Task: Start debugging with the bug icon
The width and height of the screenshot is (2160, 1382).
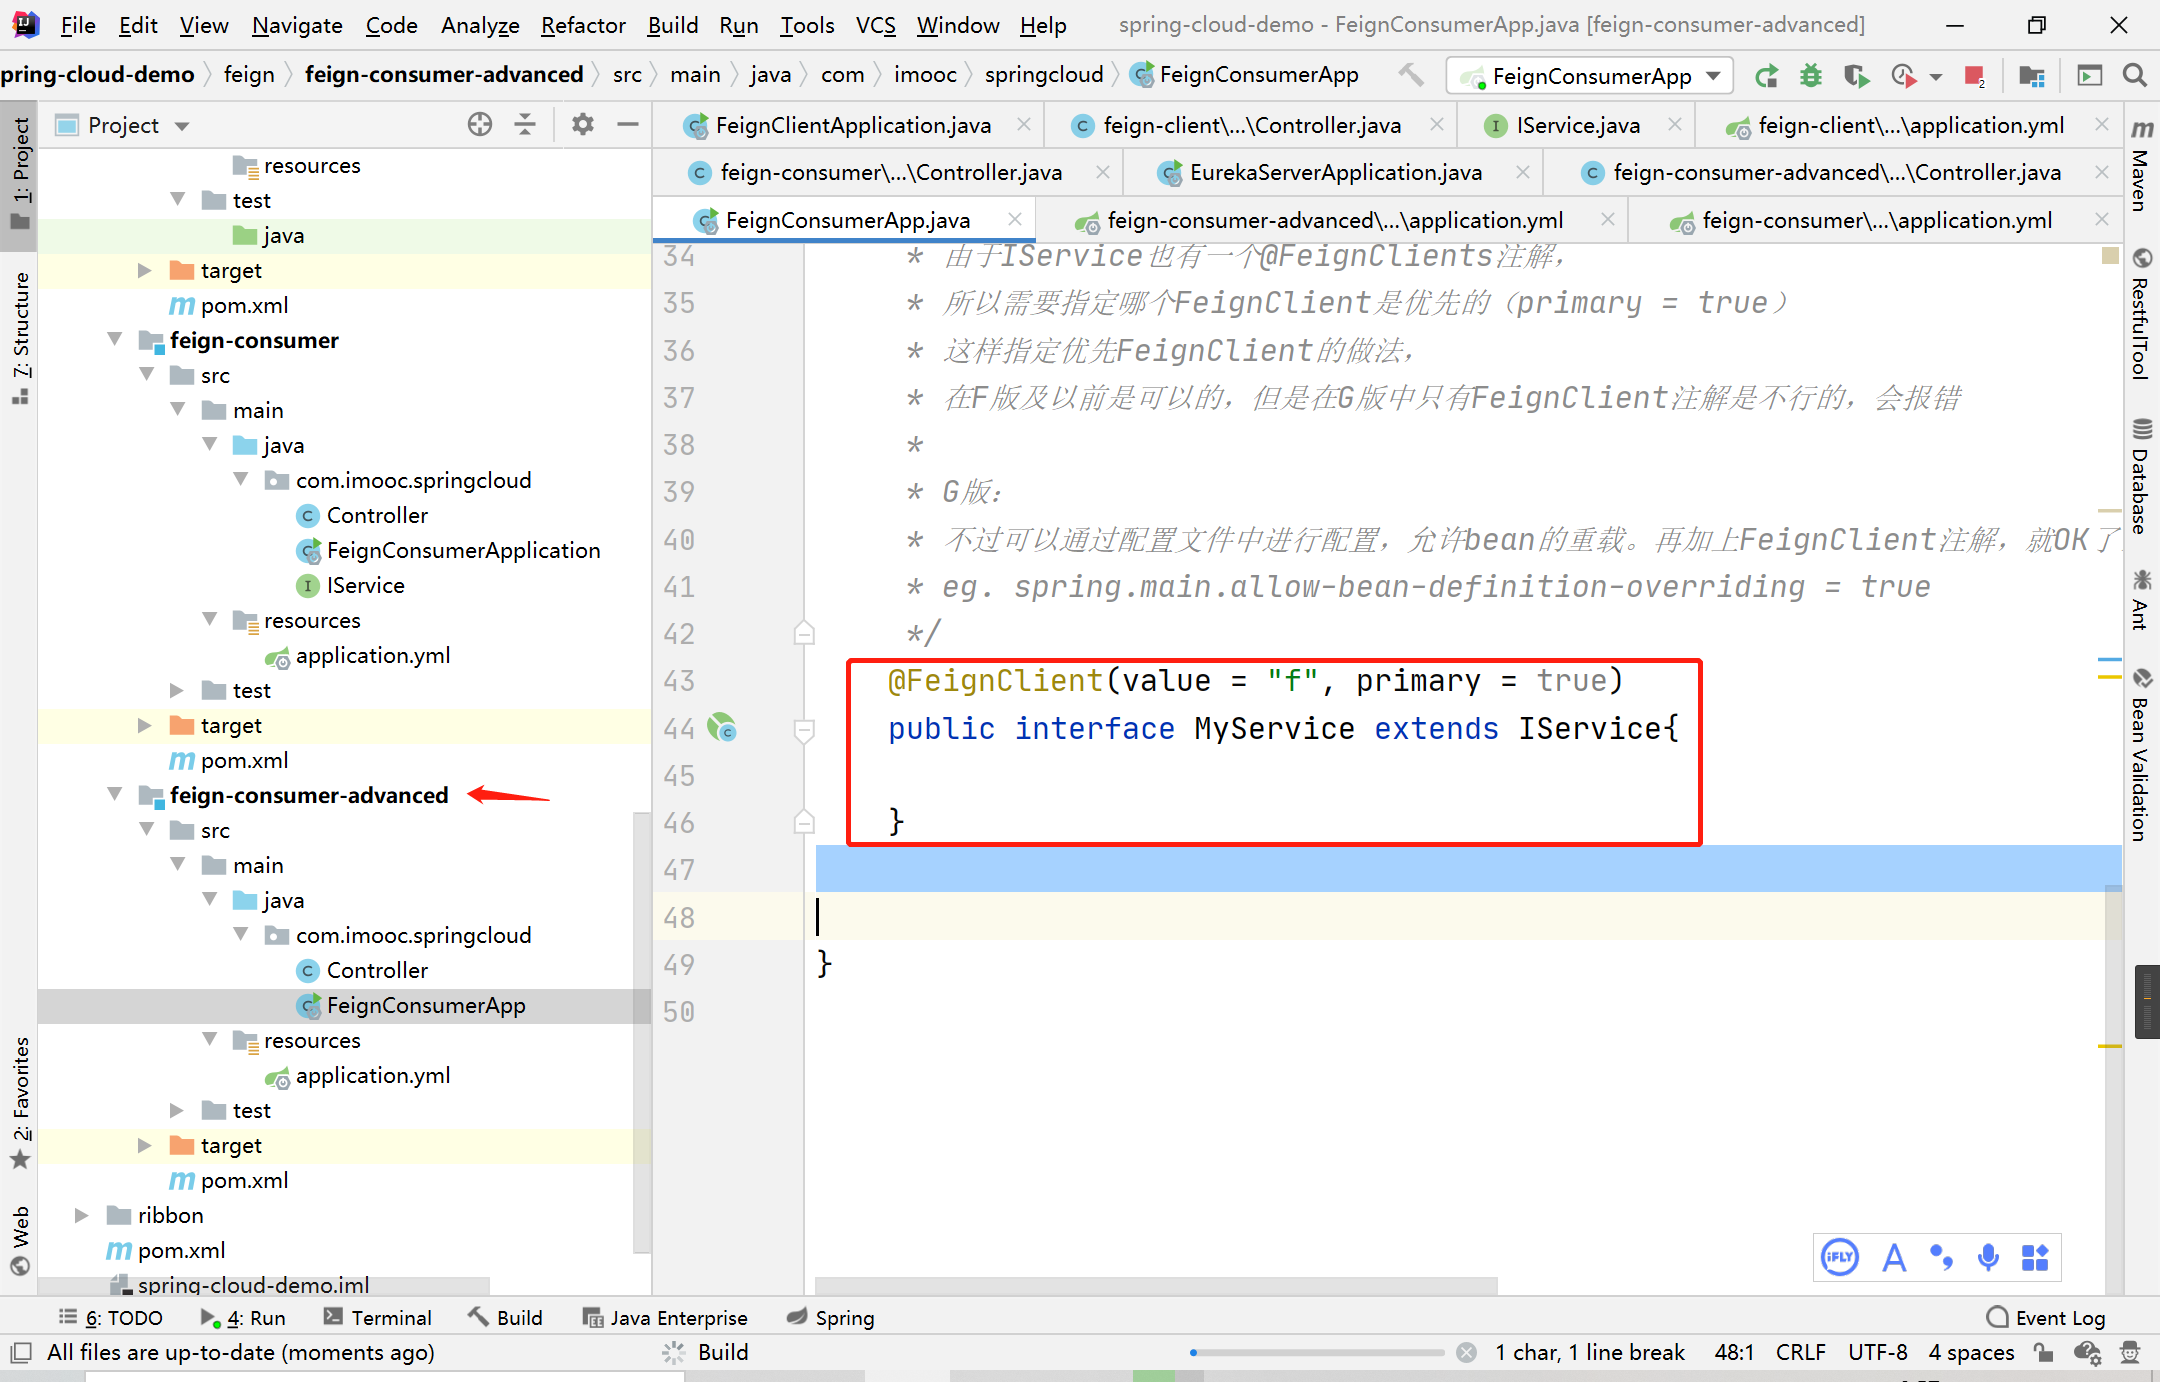Action: pos(1811,76)
